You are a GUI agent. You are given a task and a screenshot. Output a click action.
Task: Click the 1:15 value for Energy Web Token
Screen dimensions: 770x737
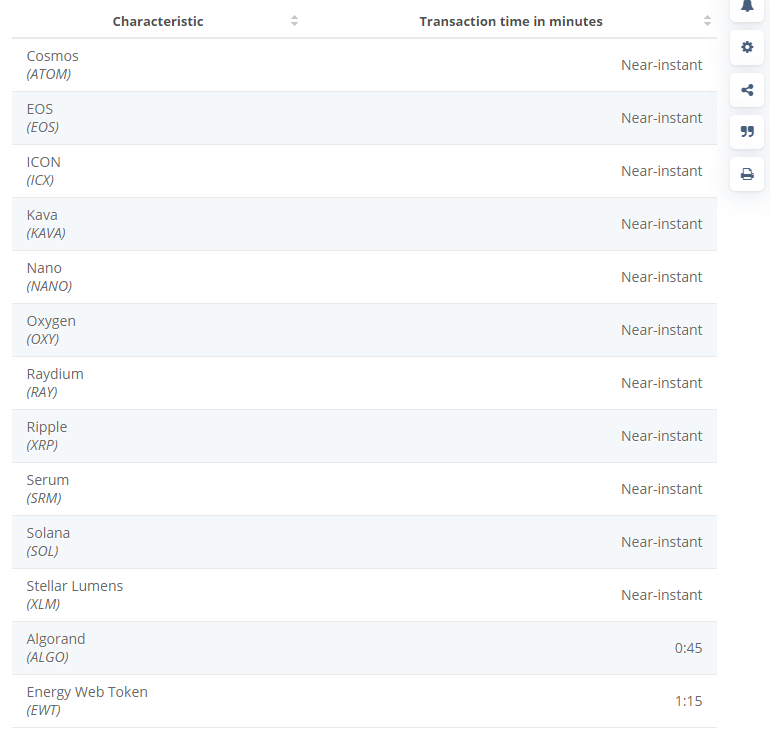pos(688,701)
